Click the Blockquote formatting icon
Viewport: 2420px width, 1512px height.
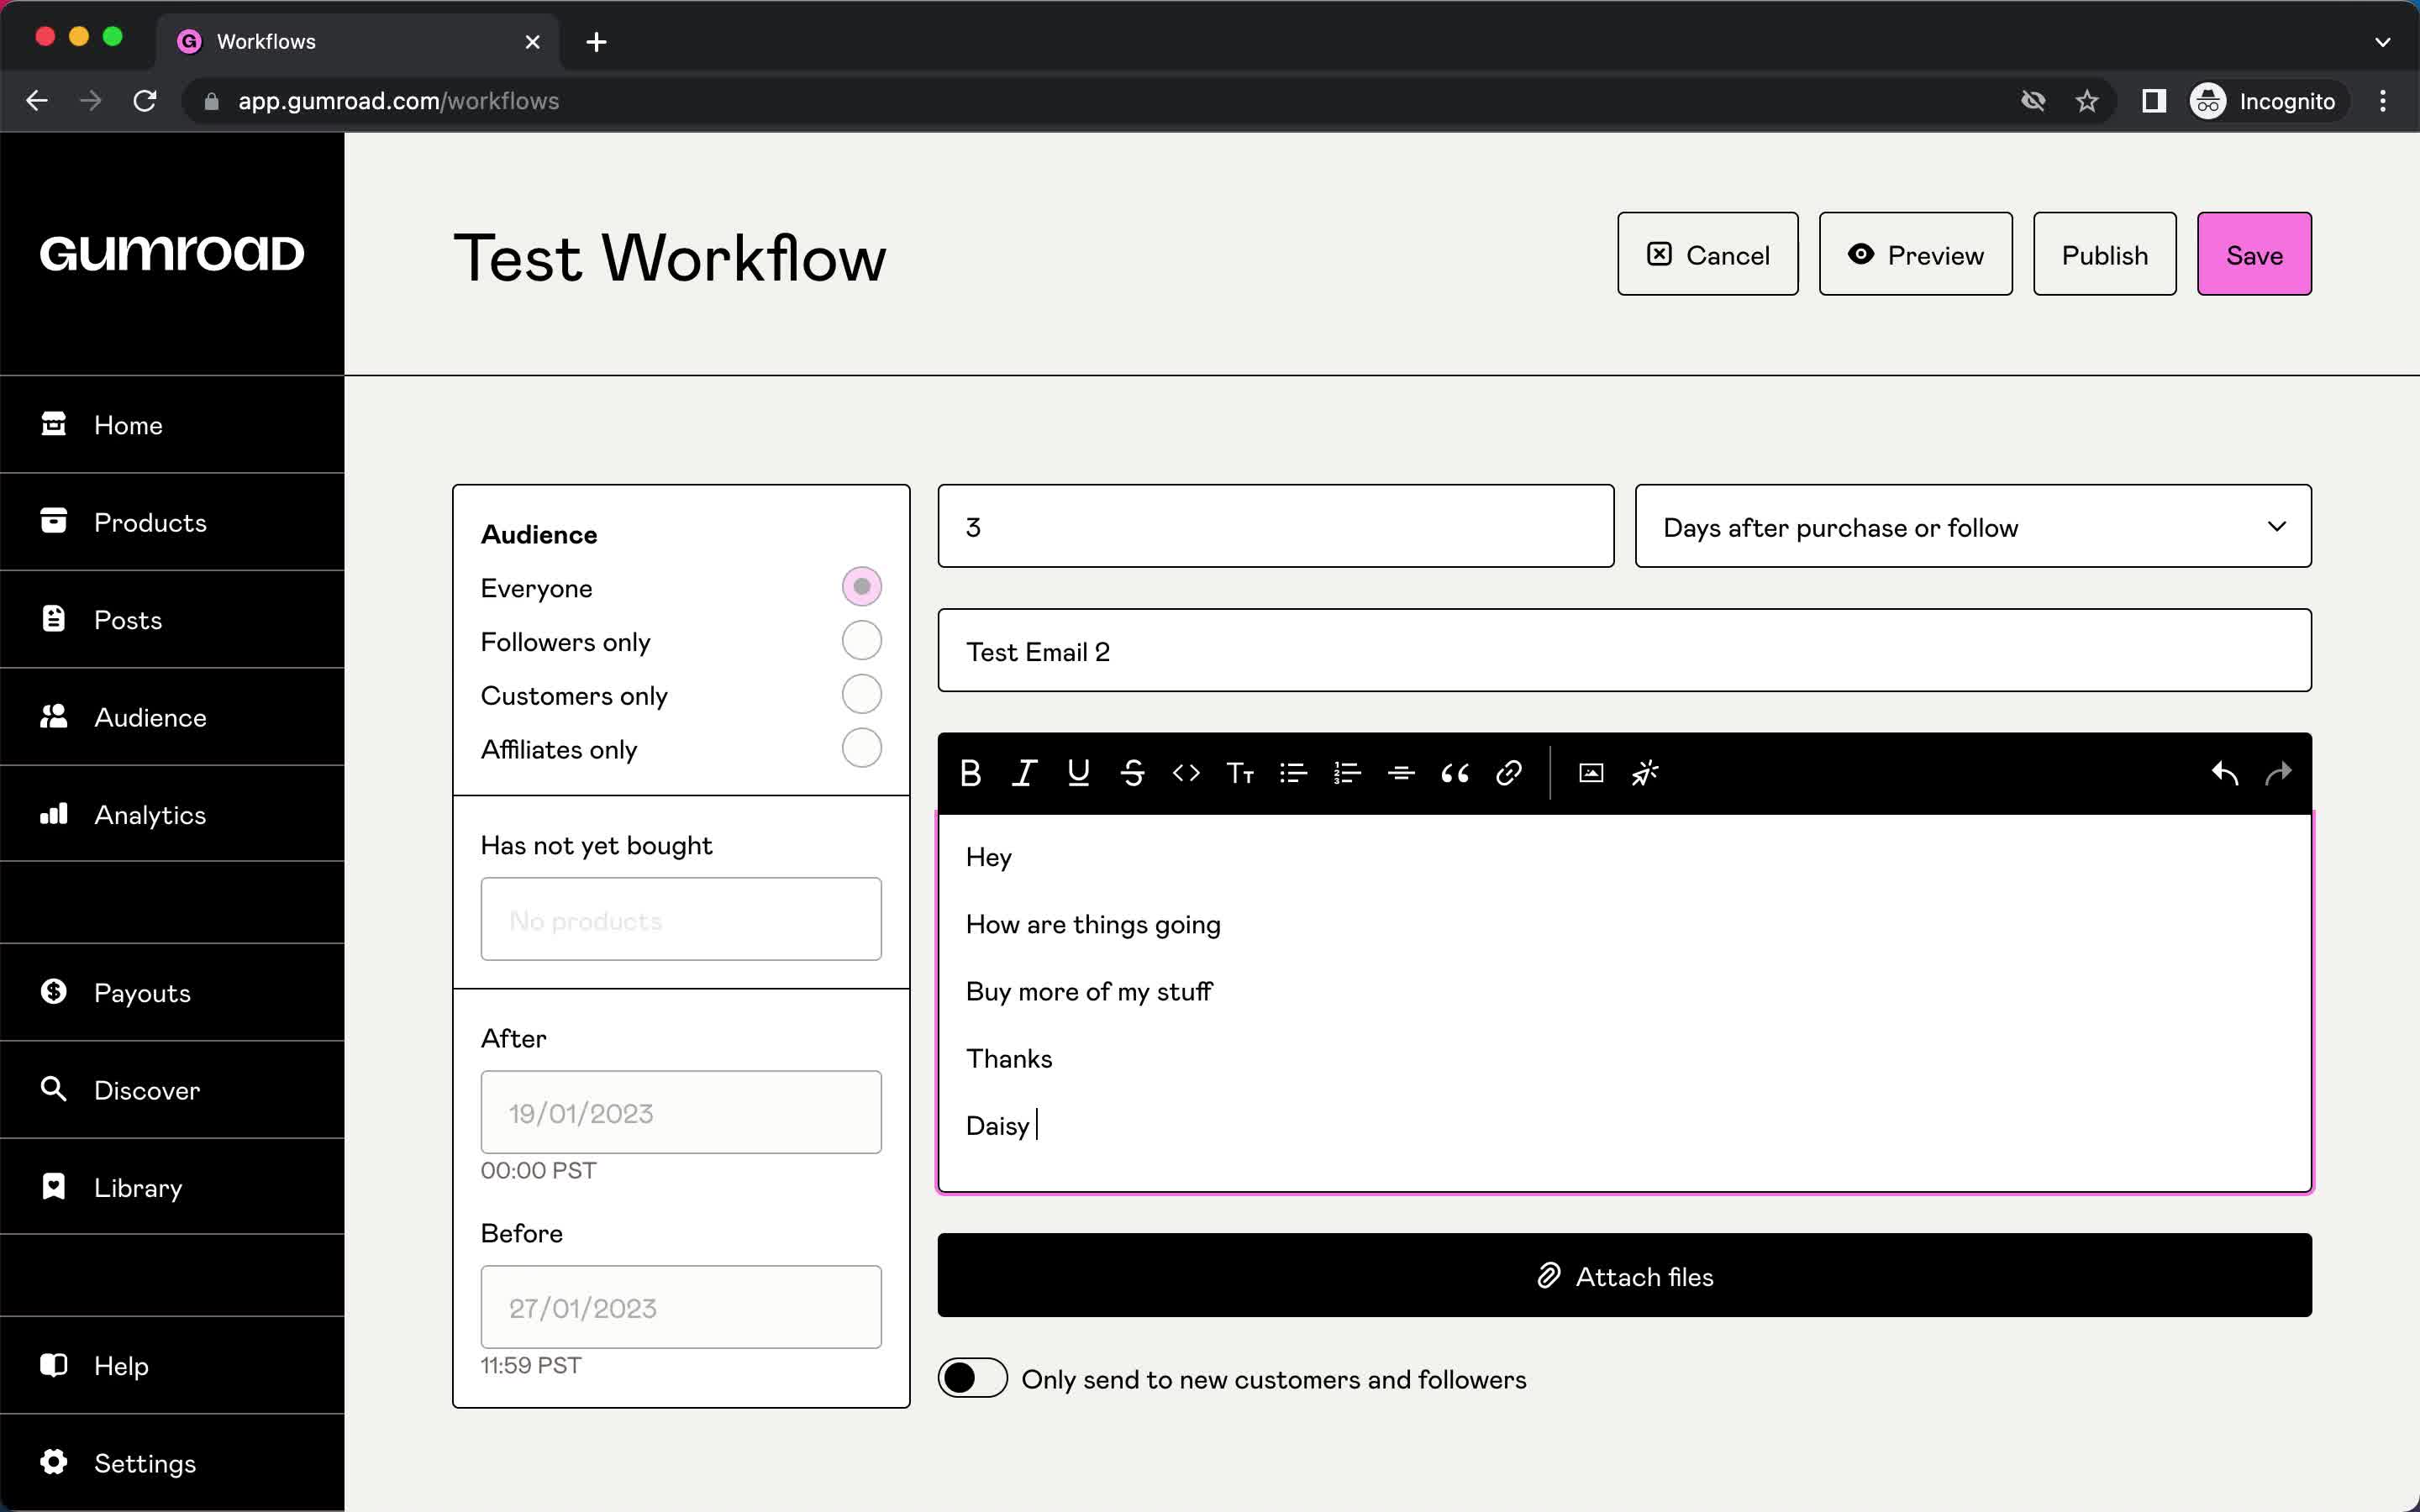click(1453, 772)
